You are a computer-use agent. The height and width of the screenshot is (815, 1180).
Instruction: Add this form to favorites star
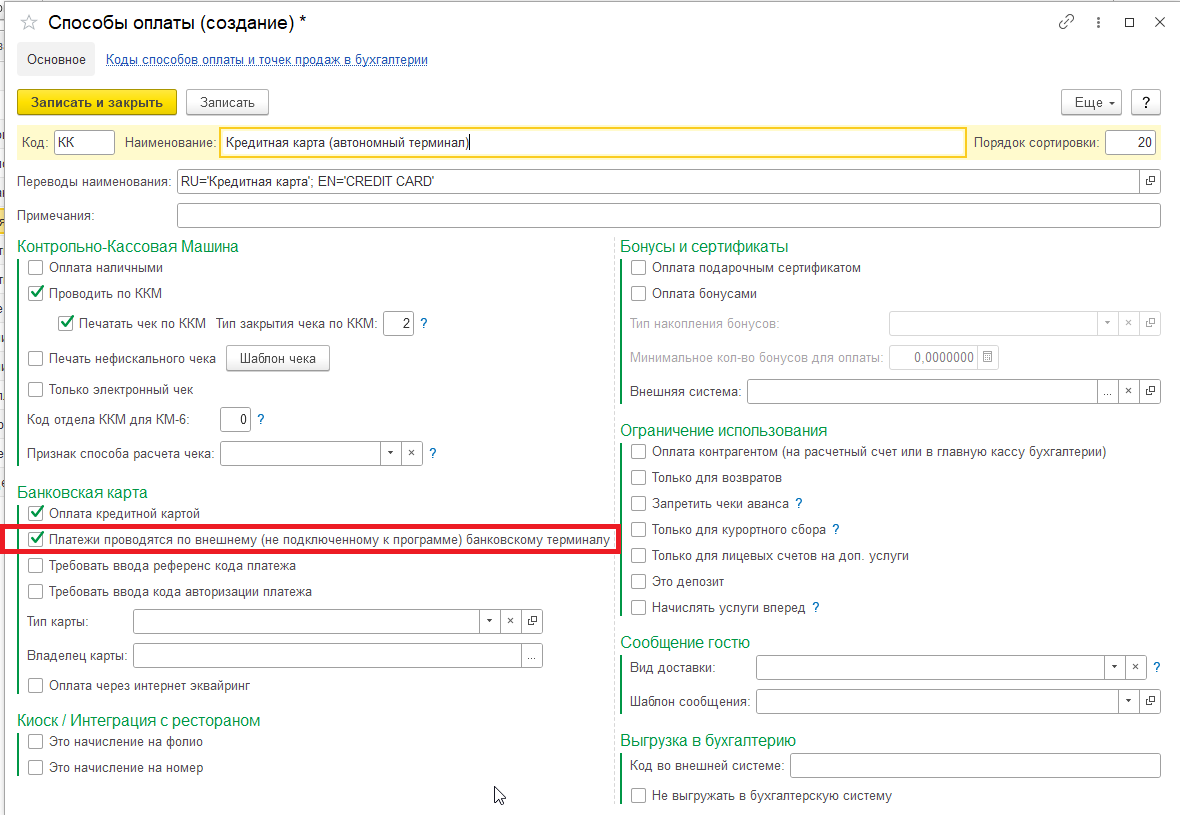pyautogui.click(x=30, y=22)
